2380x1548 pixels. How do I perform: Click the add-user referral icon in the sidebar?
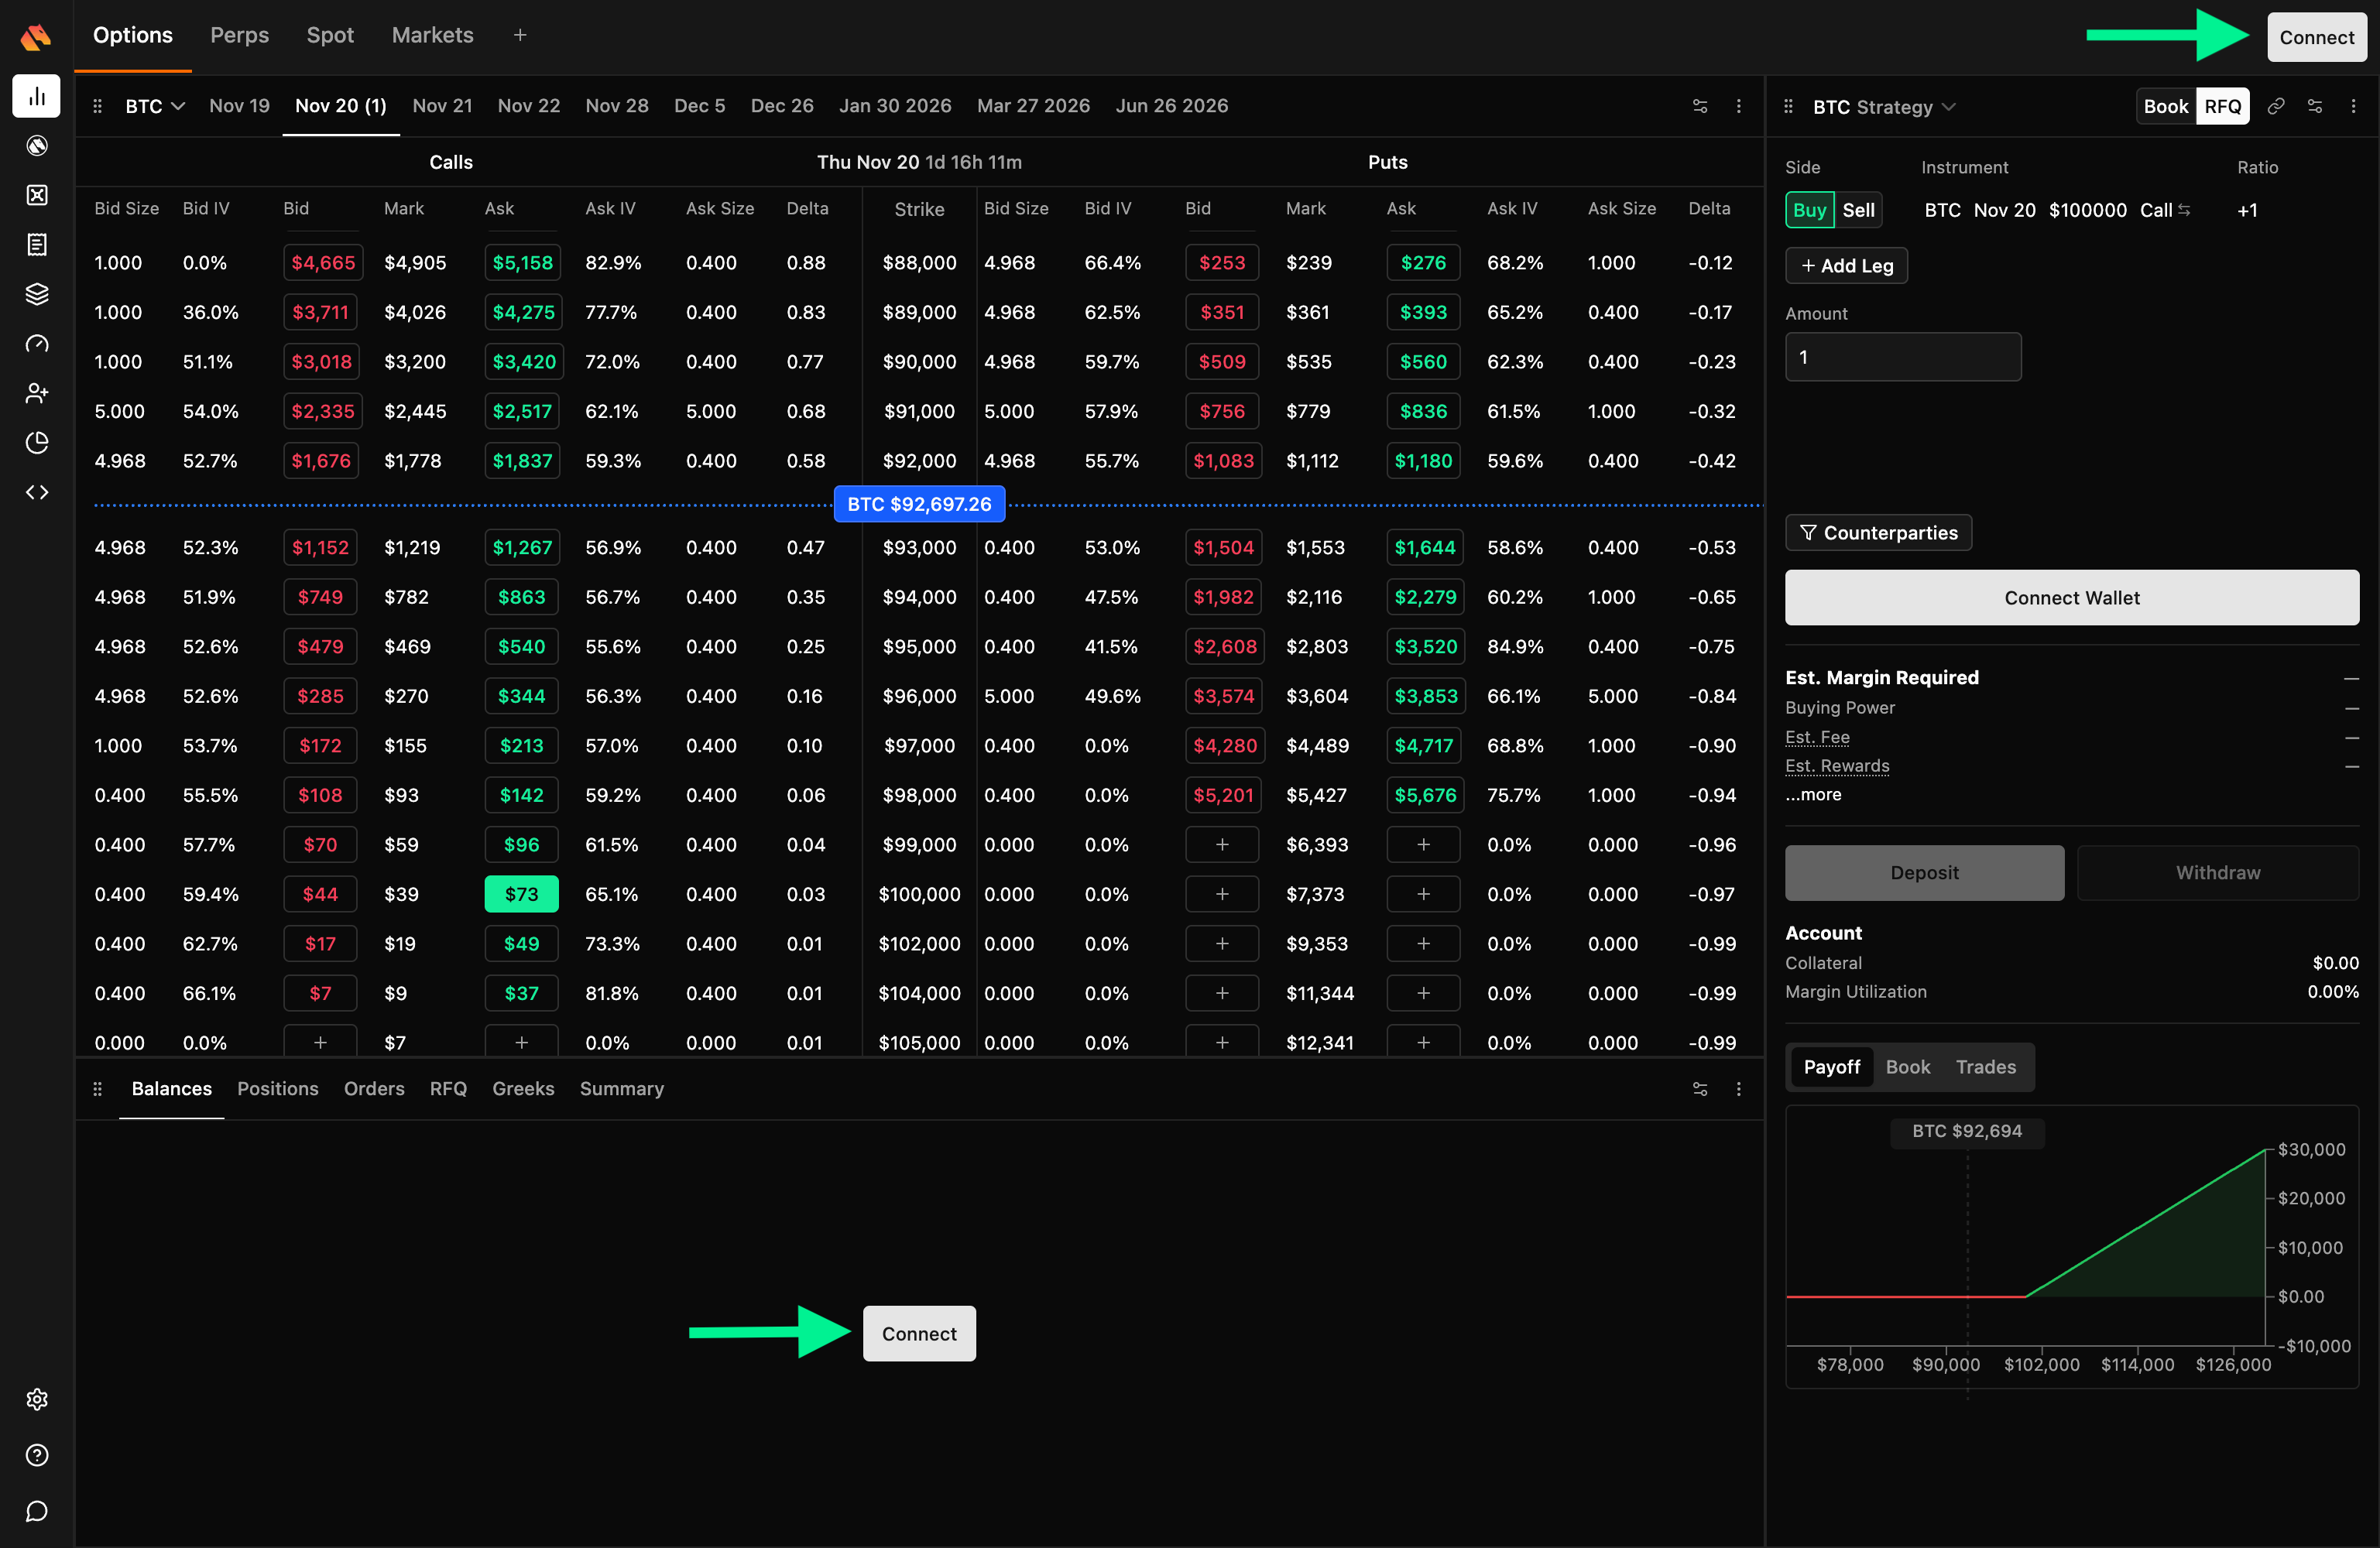(x=37, y=393)
